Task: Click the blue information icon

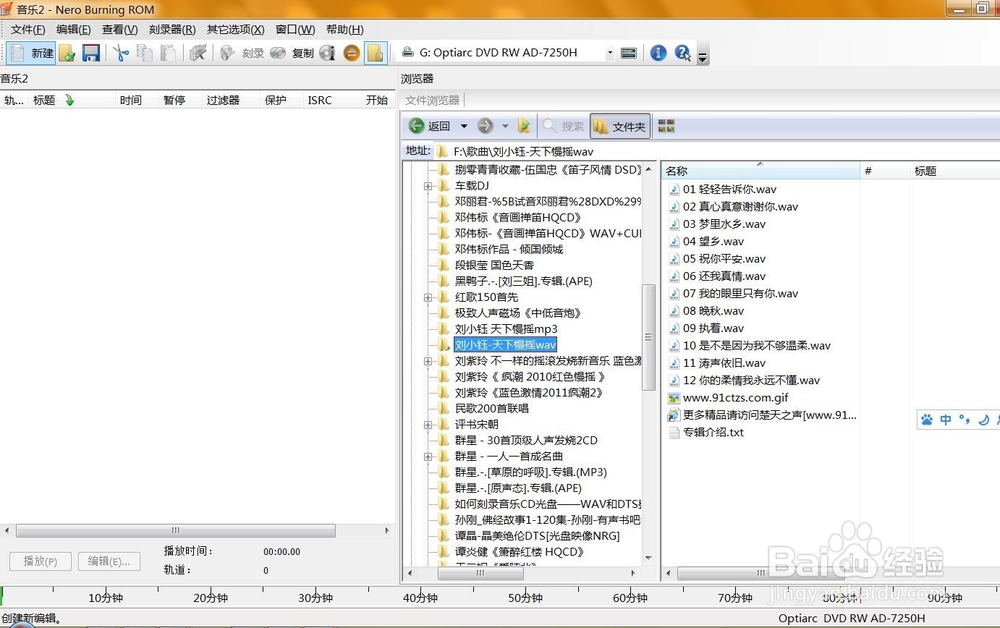Action: click(658, 53)
